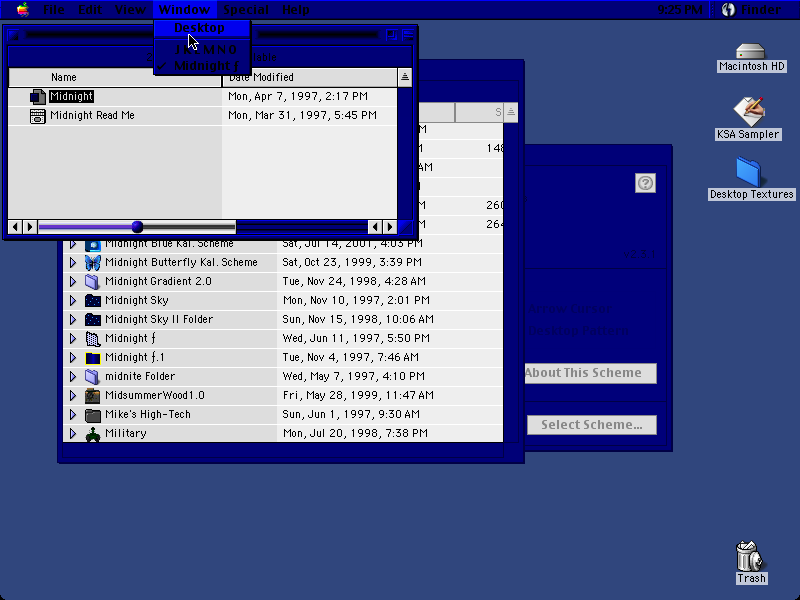Select the Midnight Butterfly Kal. Scheme name
The width and height of the screenshot is (800, 600).
pyautogui.click(x=181, y=262)
